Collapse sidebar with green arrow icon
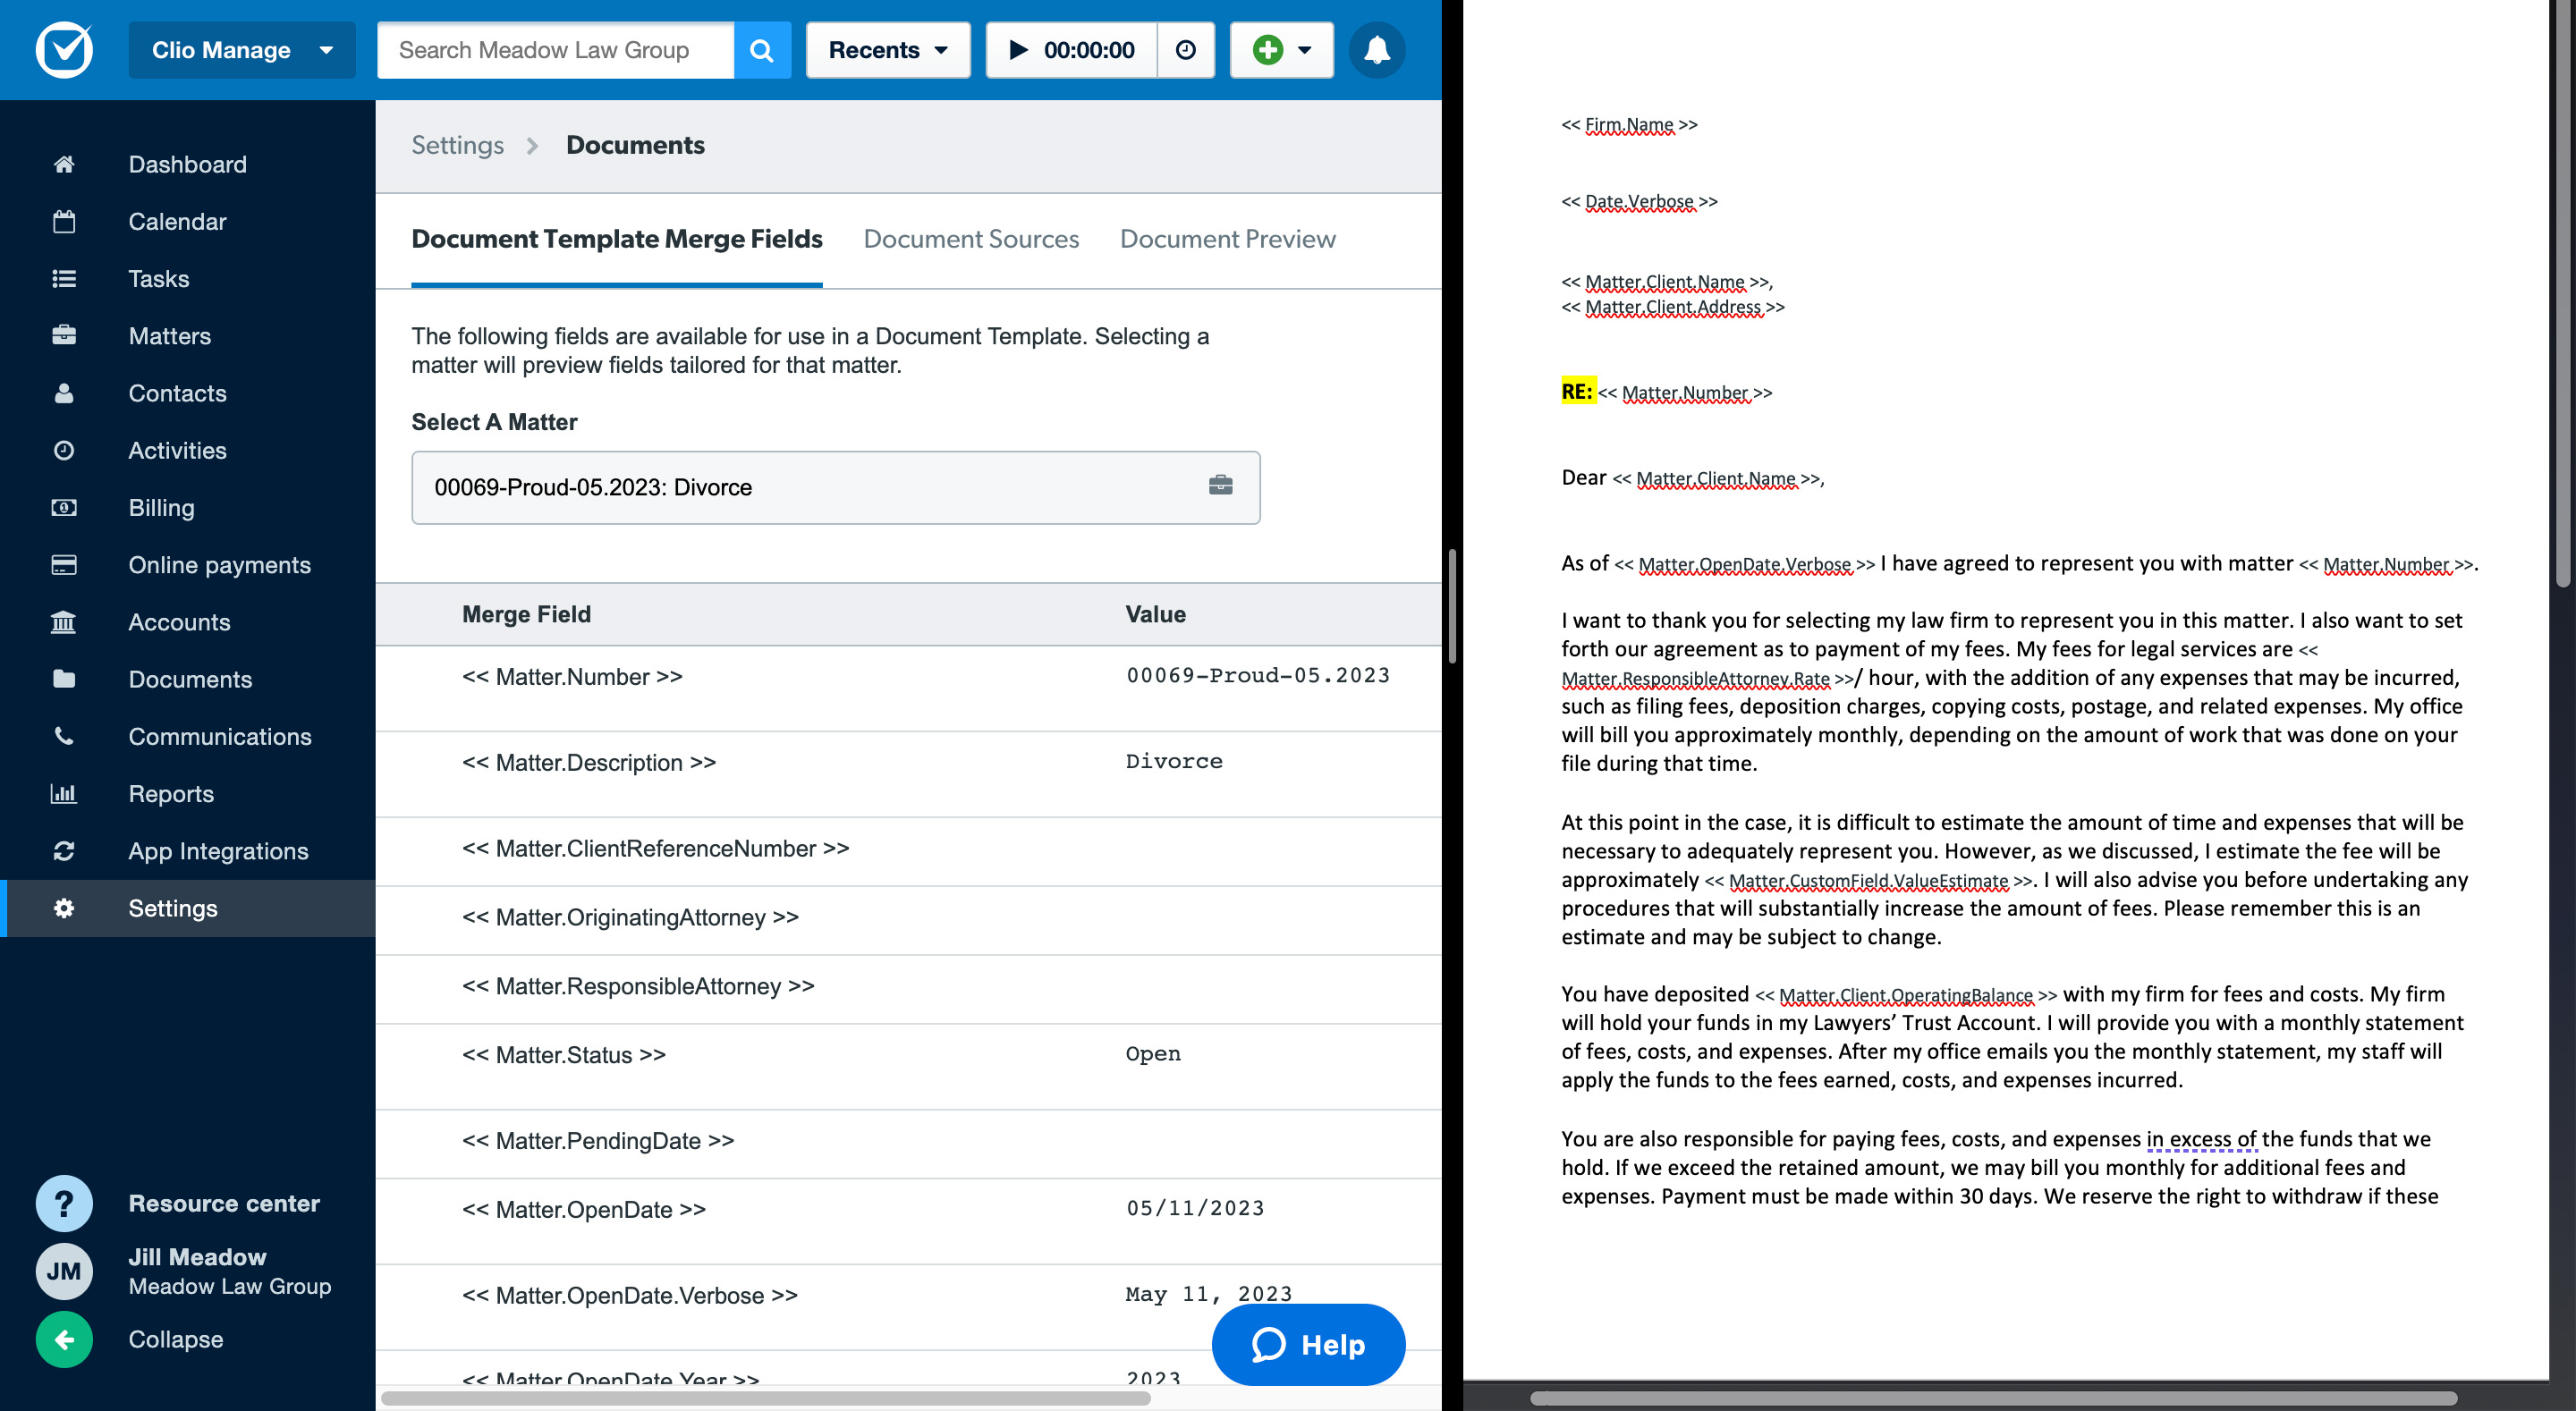Viewport: 2576px width, 1411px height. pyautogui.click(x=64, y=1339)
